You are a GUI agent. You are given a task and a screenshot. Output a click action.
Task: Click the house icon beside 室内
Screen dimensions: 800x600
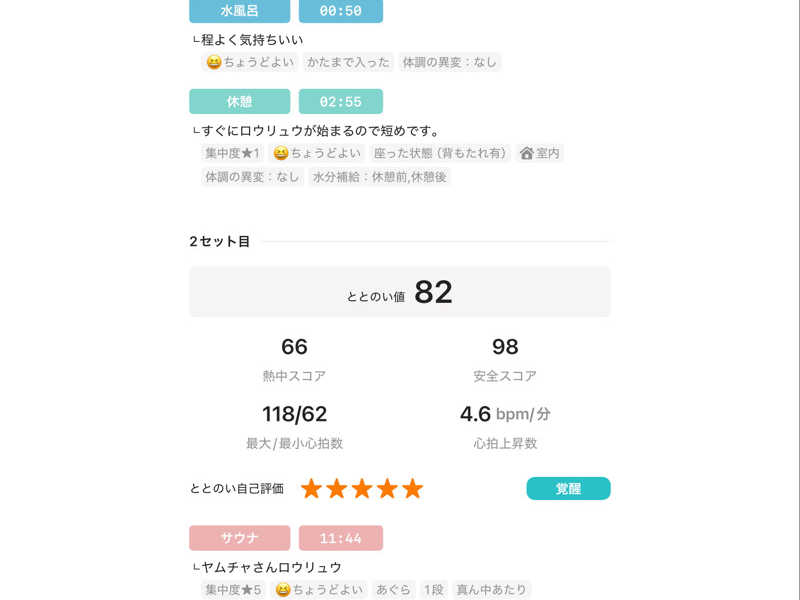(526, 153)
